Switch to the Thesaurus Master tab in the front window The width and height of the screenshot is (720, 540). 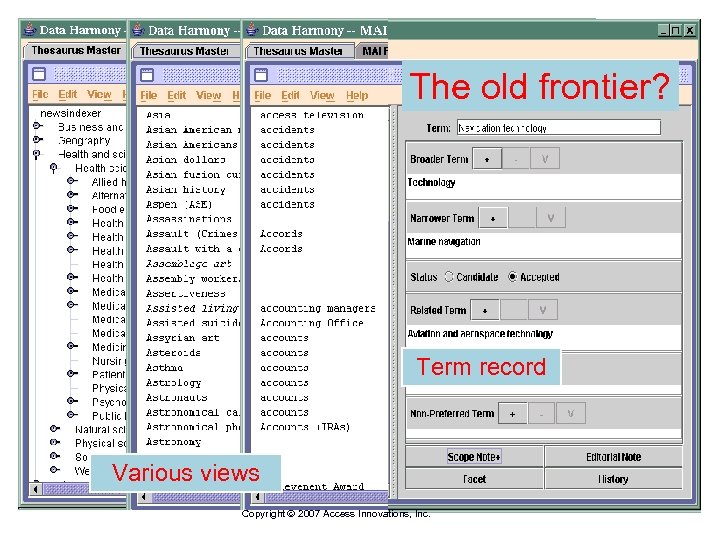(x=299, y=51)
